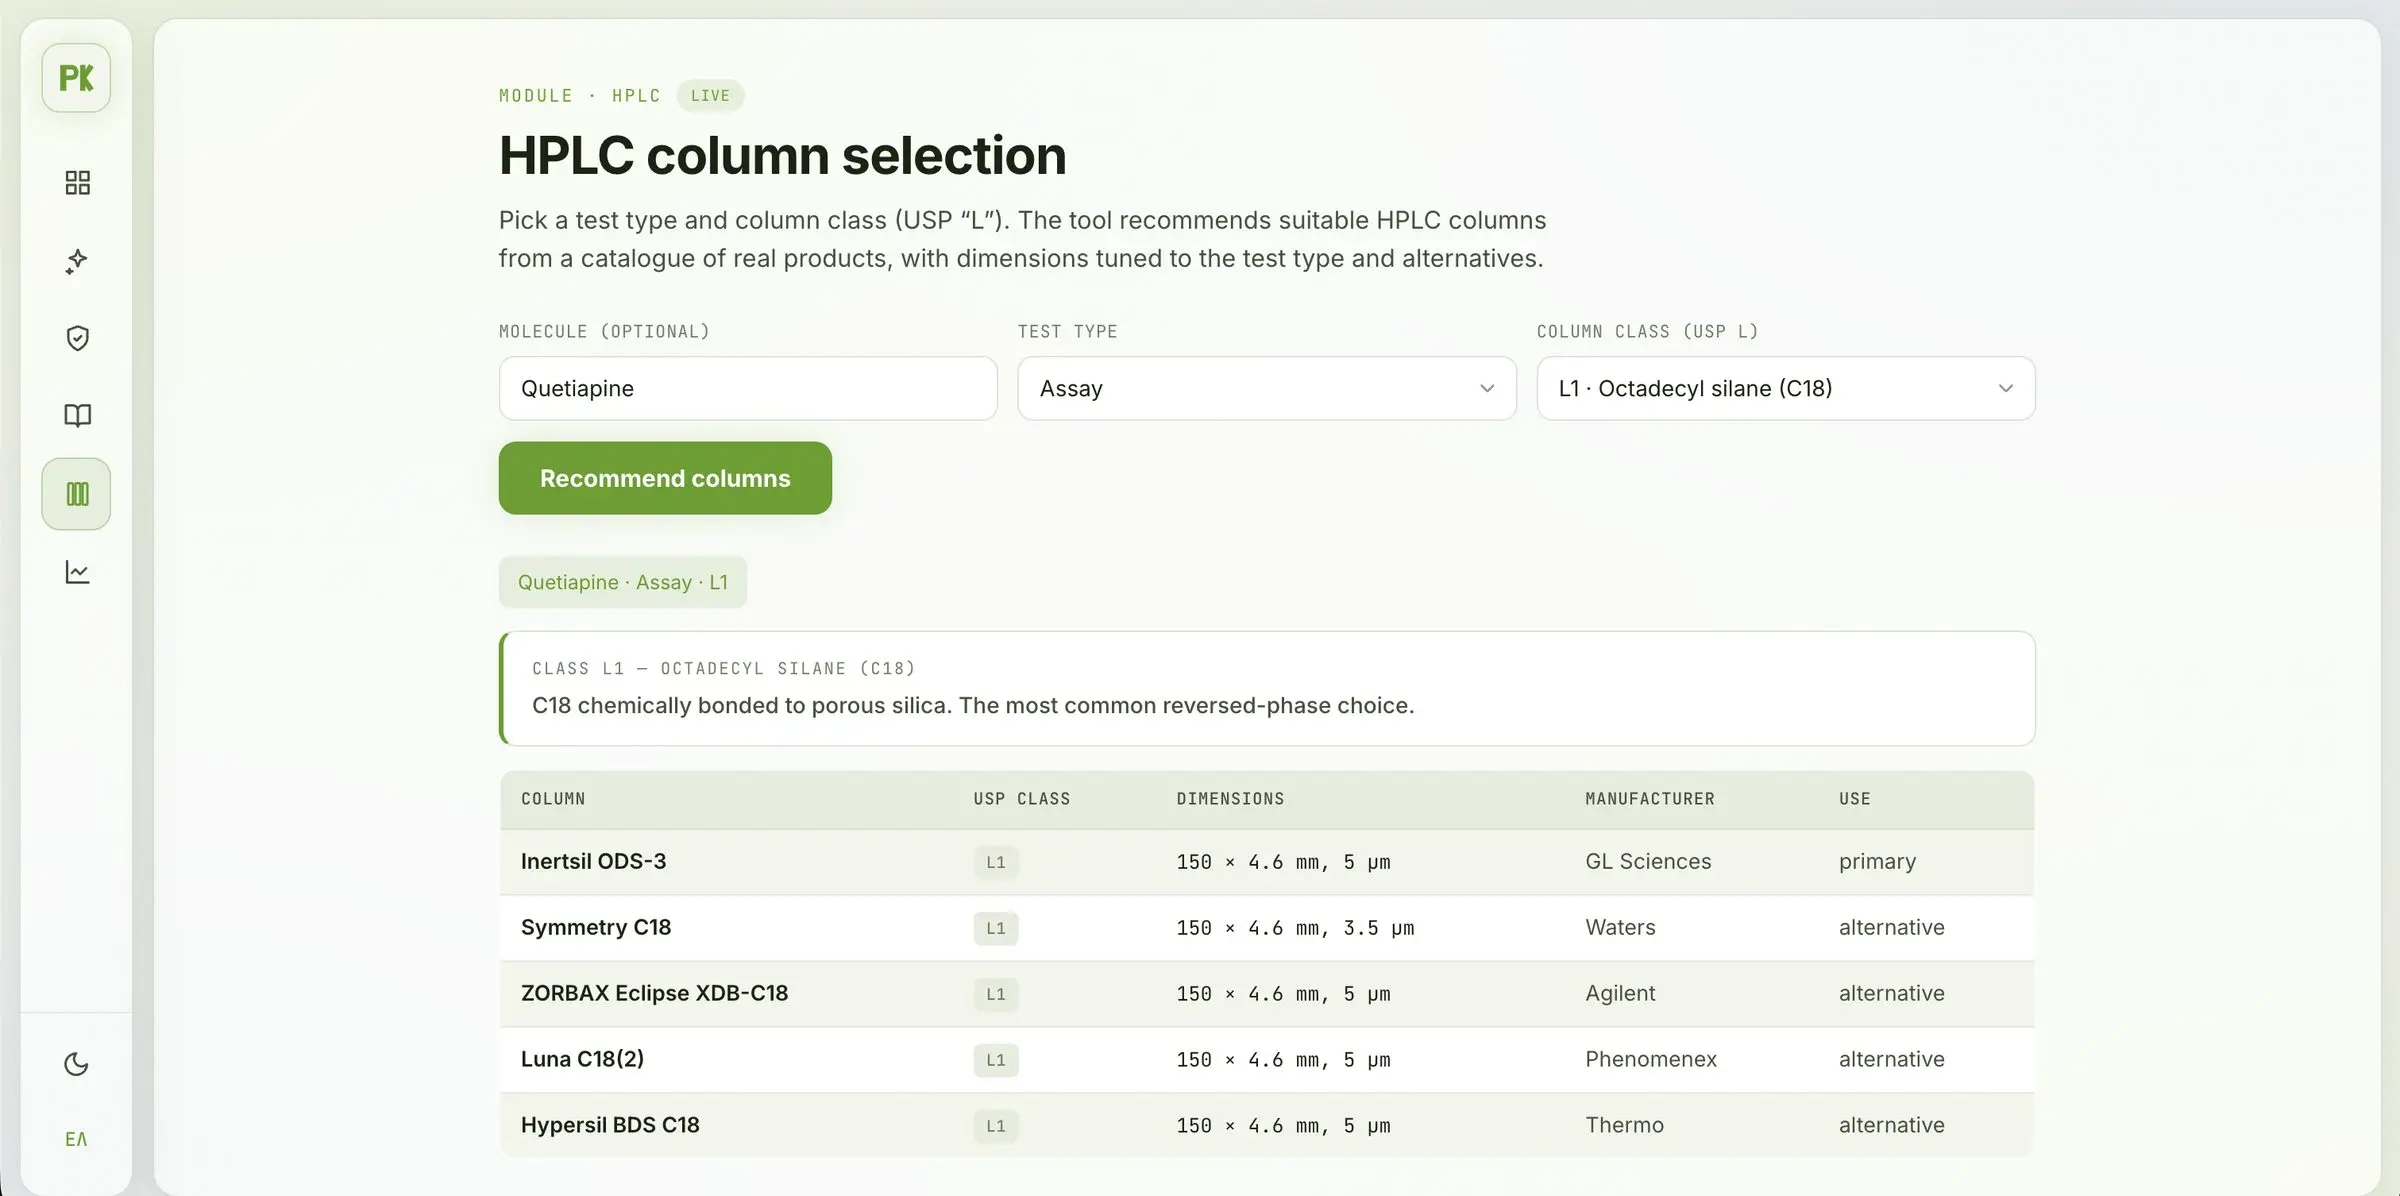Open the Column class dropdown showing L1
This screenshot has height=1196, width=2400.
click(x=1786, y=388)
